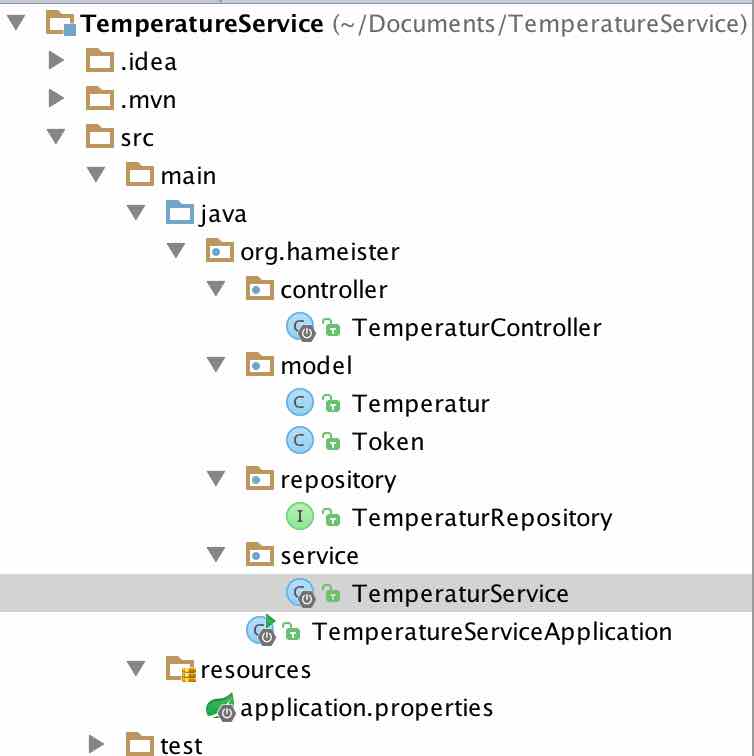Click the resources folder icon
754x756 pixels.
(180, 669)
